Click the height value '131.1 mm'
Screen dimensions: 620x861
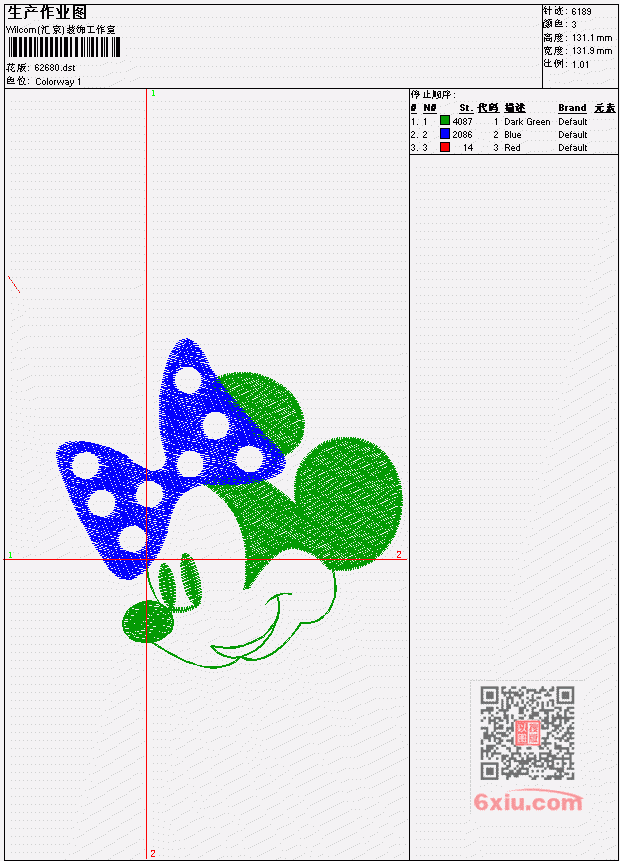[592, 38]
